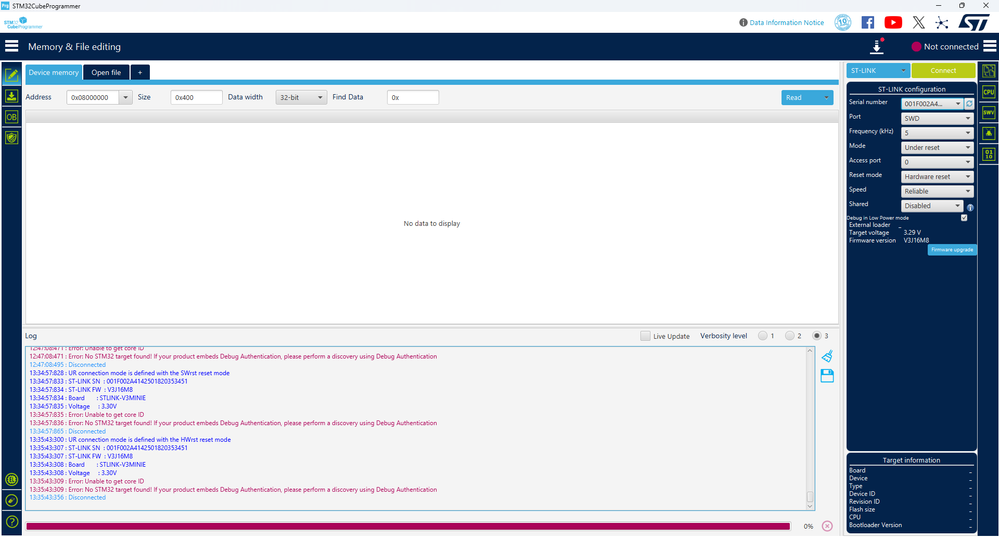Switch to the Device memory tab
The image size is (999, 537).
click(54, 73)
